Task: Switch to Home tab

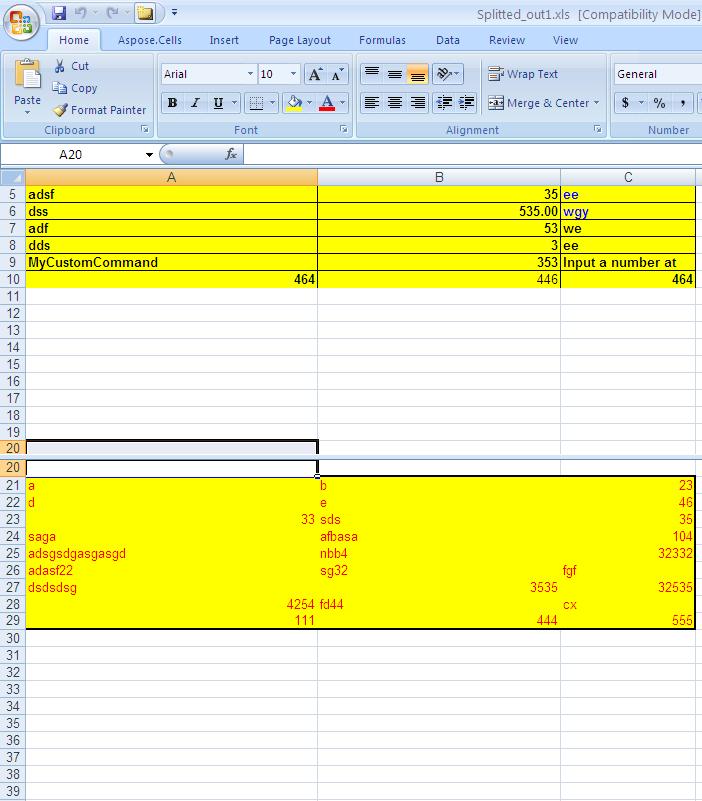Action: (x=74, y=40)
